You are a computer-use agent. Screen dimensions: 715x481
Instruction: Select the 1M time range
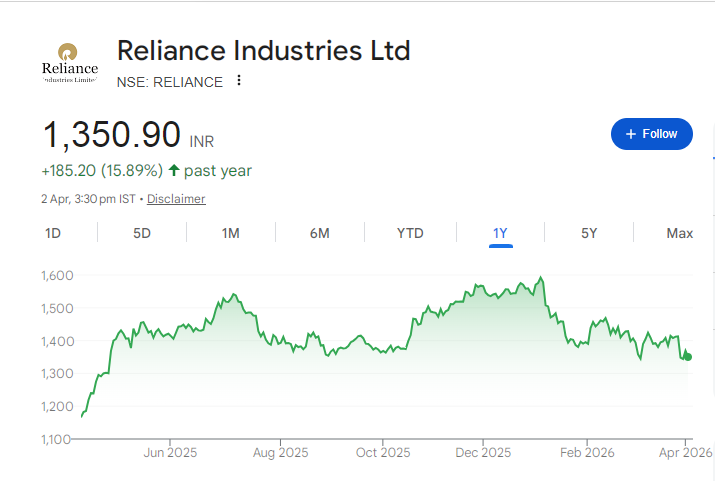(231, 233)
